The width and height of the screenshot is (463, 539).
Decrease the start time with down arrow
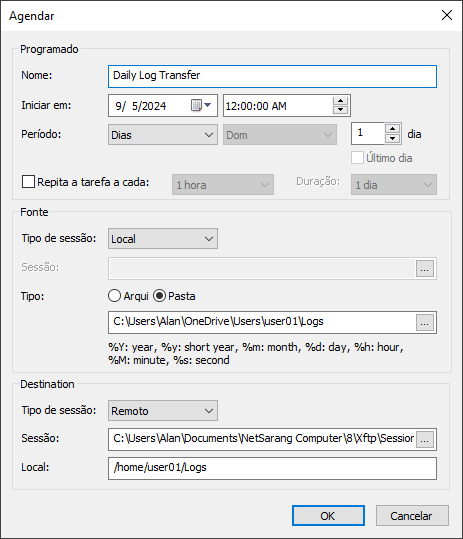click(340, 110)
